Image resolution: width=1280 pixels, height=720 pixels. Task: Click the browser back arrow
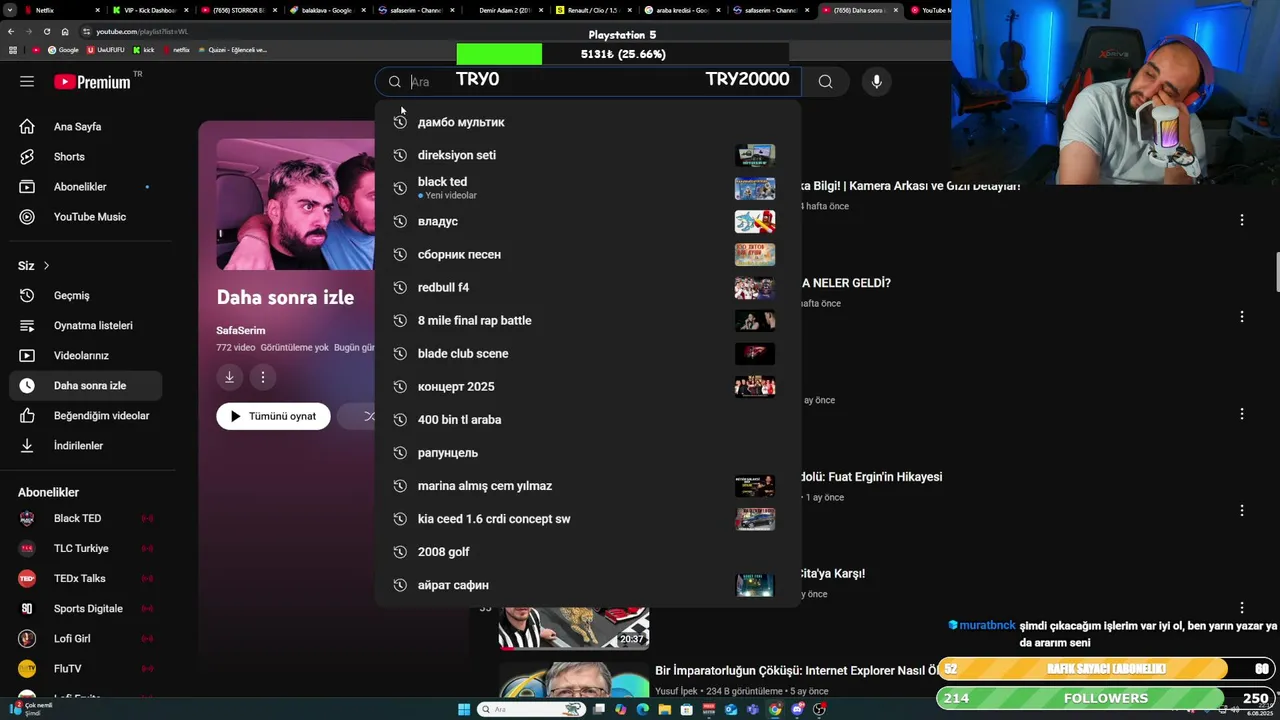pyautogui.click(x=12, y=32)
